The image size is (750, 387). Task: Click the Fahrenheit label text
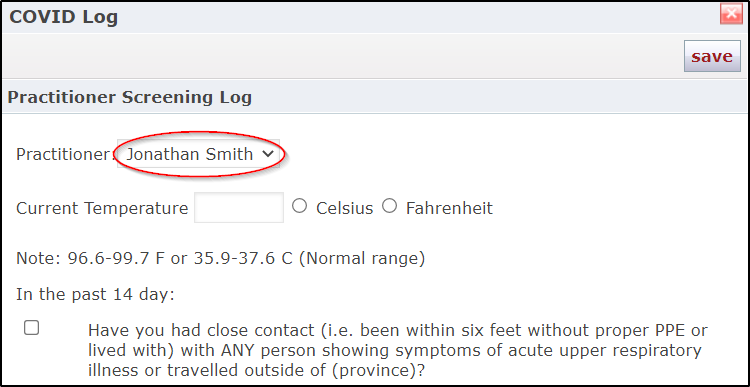click(449, 209)
